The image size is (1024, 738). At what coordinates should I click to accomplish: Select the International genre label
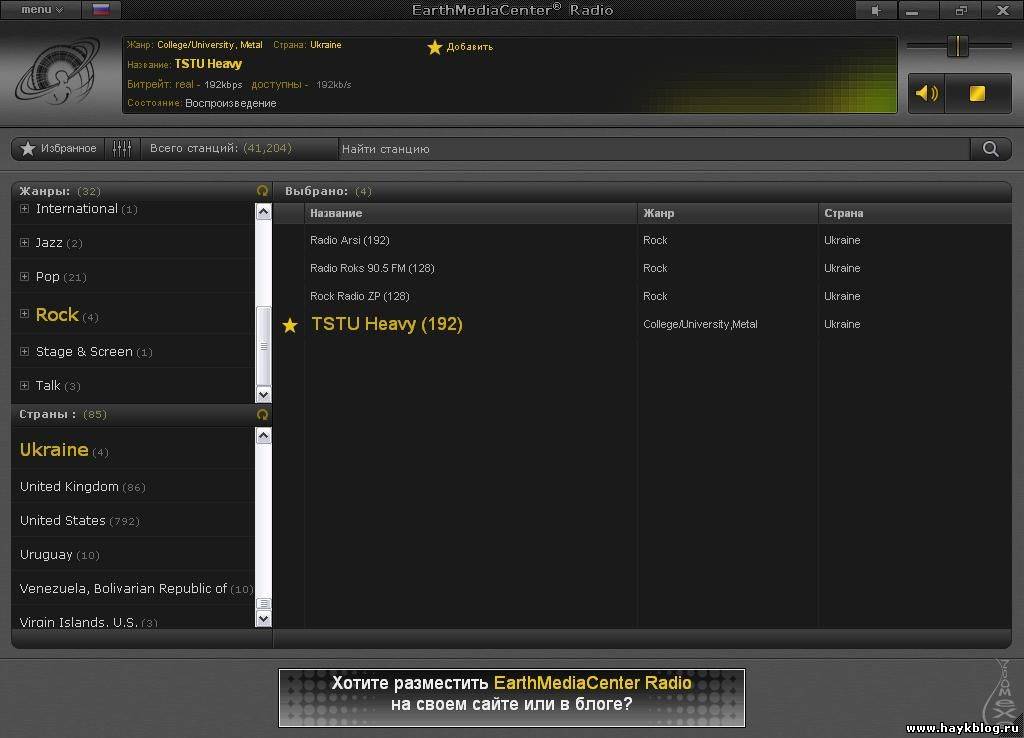tap(76, 209)
